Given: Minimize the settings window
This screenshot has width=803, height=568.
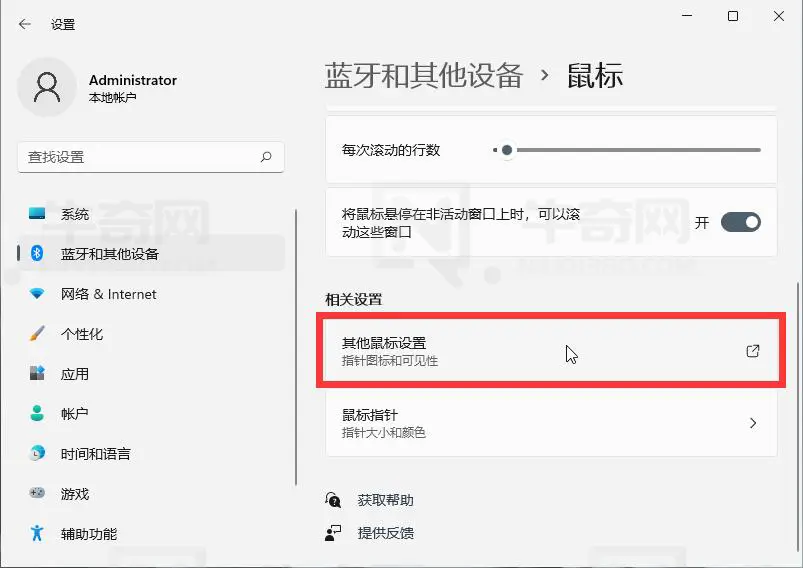Looking at the screenshot, I should pyautogui.click(x=687, y=16).
